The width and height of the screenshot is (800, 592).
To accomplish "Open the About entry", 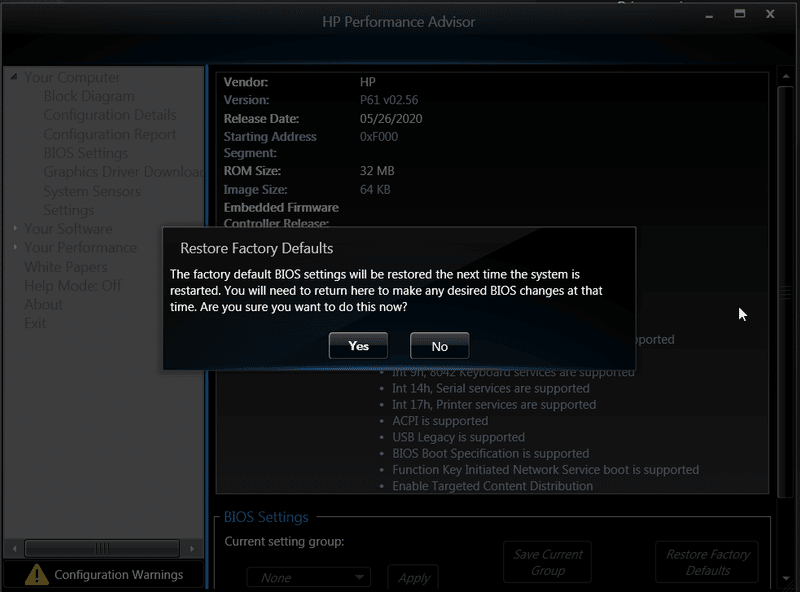I will coord(43,305).
